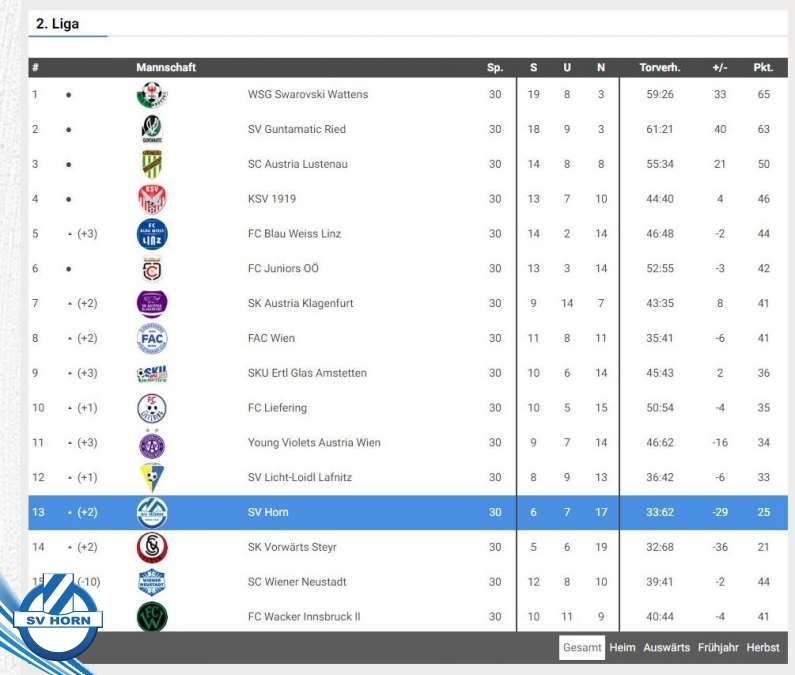Open the Frühjahr table tab
The width and height of the screenshot is (795, 675).
click(718, 648)
